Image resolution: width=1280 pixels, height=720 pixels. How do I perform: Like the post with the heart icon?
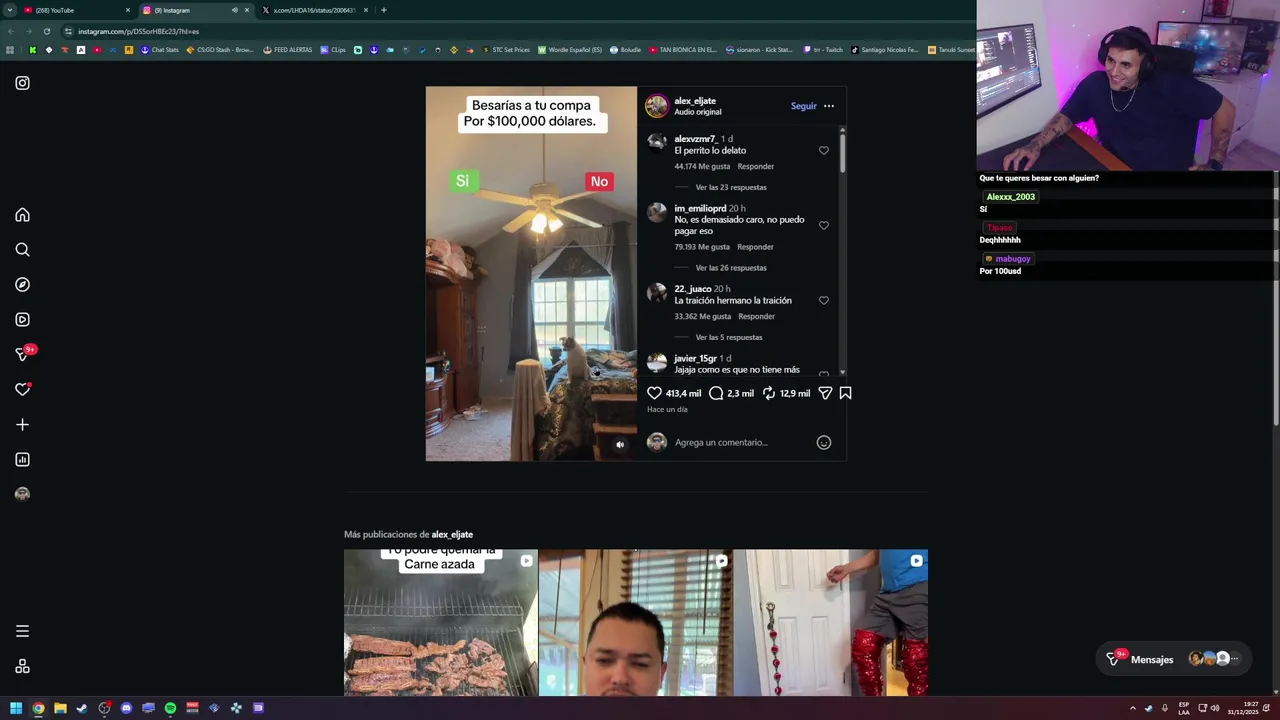pos(654,393)
